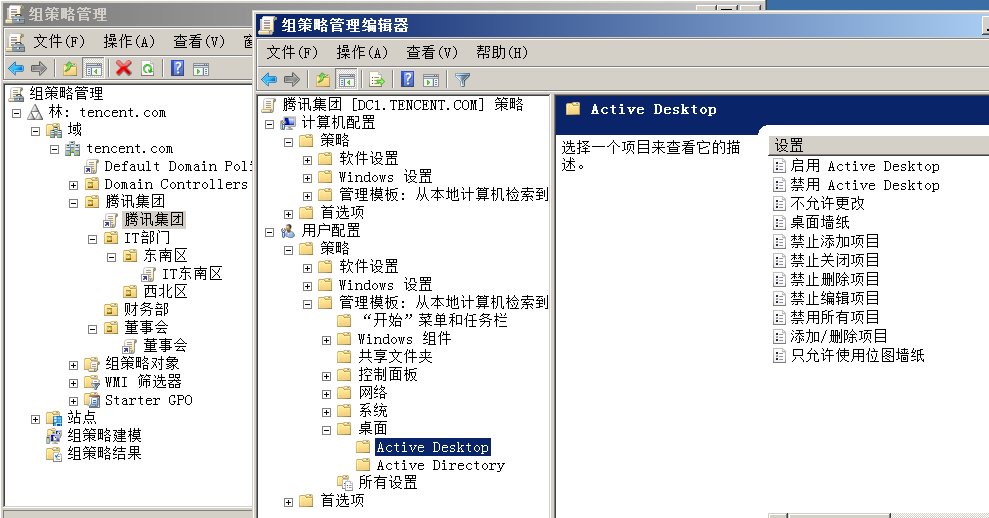Screen dimensions: 989x518
Task: Select 财务部 organizational unit
Action: click(146, 310)
